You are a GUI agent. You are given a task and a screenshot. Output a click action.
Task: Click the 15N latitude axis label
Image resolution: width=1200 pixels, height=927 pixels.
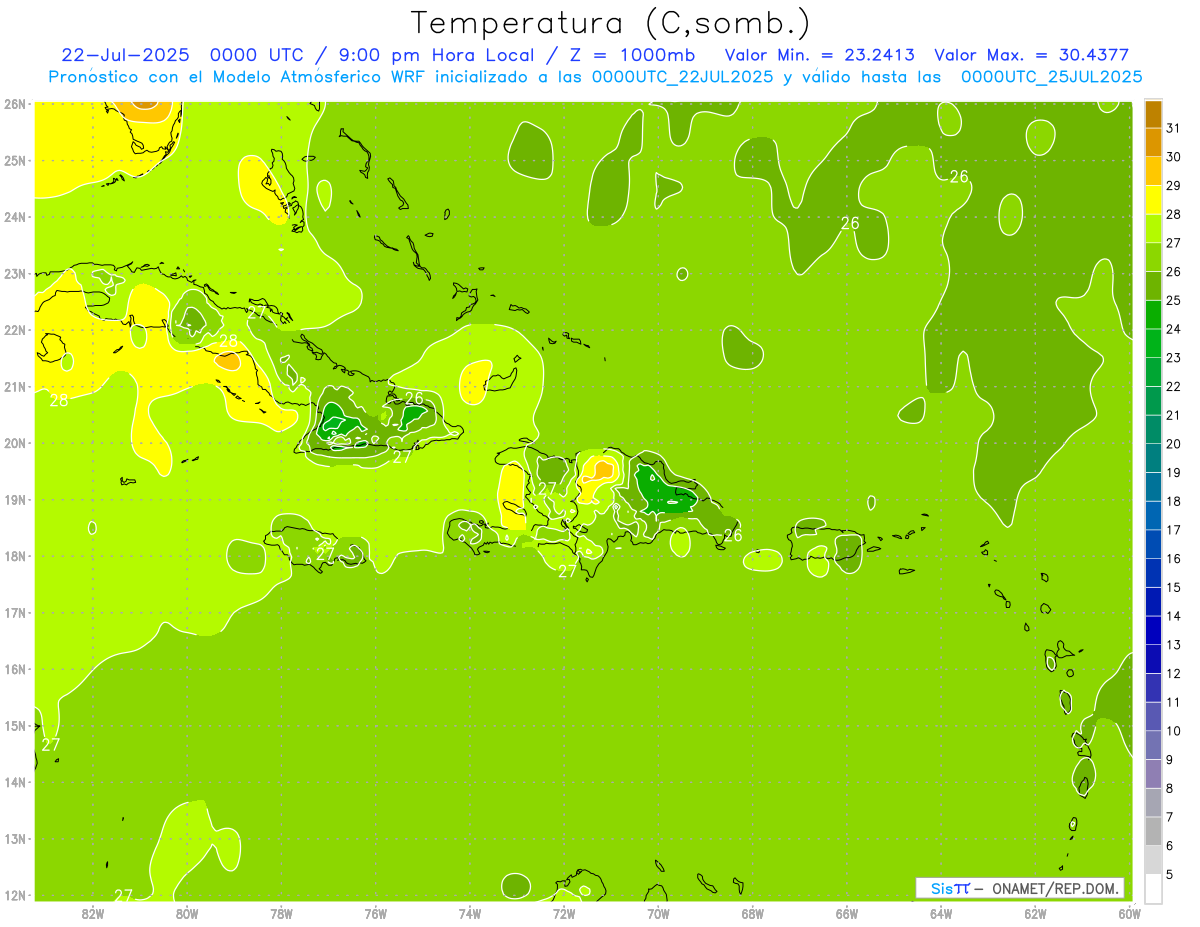pyautogui.click(x=15, y=726)
